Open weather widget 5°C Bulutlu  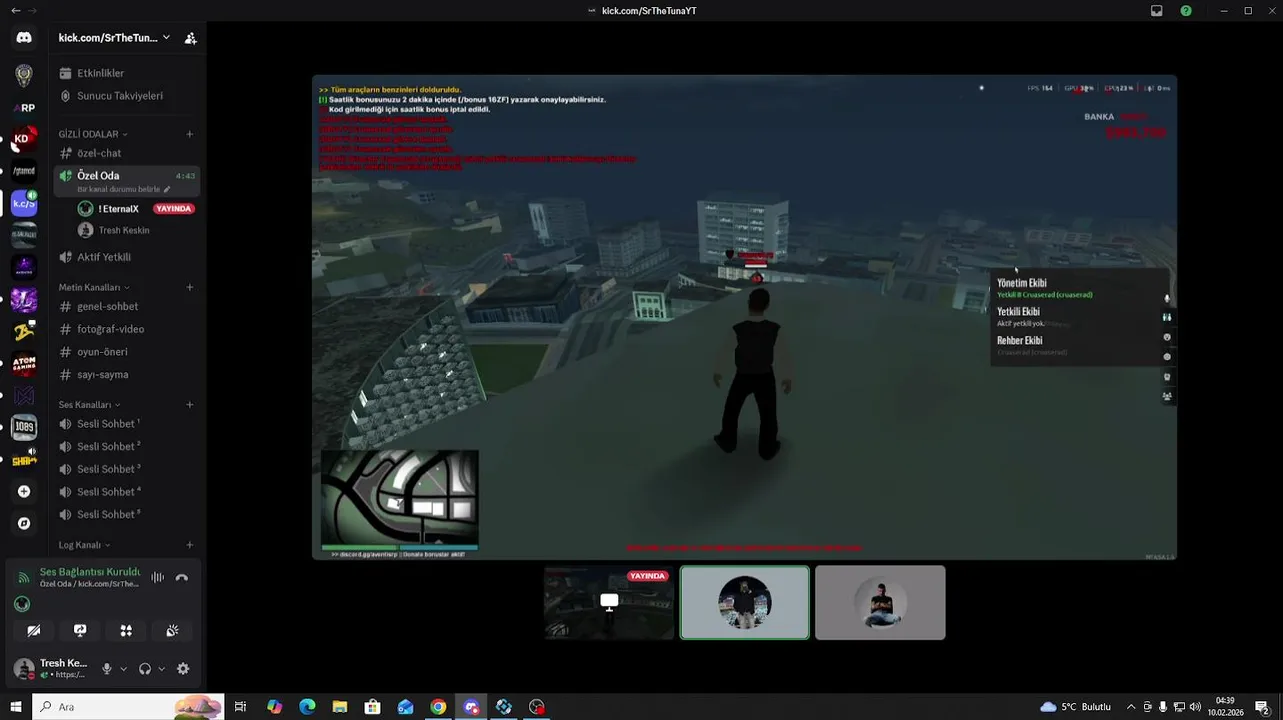[1076, 707]
